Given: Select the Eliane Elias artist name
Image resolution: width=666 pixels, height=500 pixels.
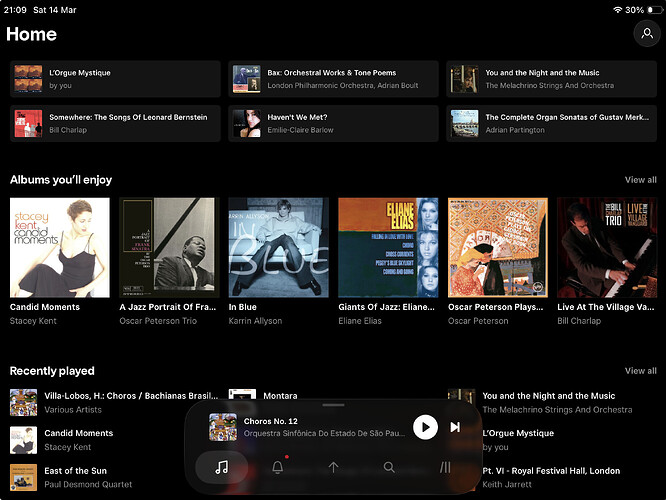Looking at the screenshot, I should point(360,321).
